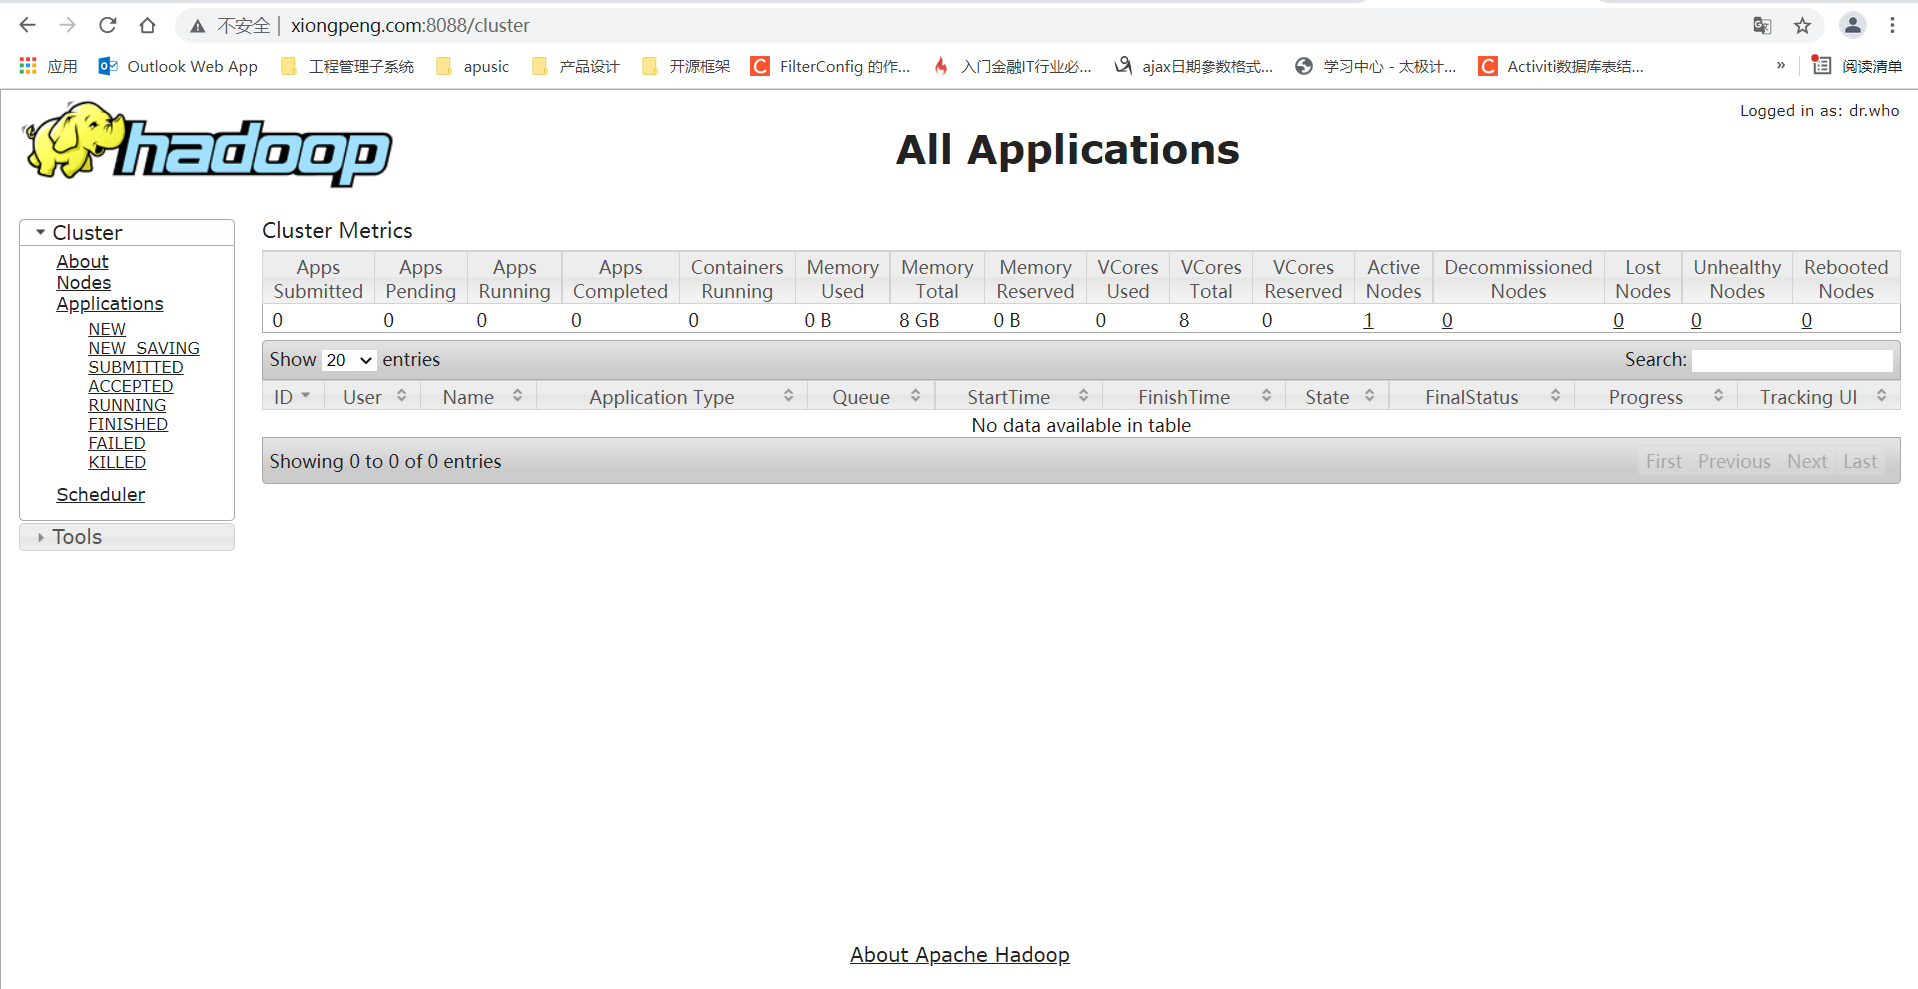Click inside the Search input field

1791,360
